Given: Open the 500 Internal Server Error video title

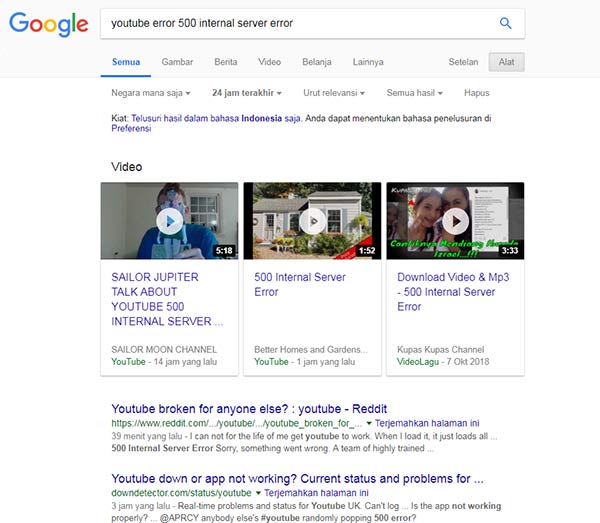Looking at the screenshot, I should [x=300, y=284].
